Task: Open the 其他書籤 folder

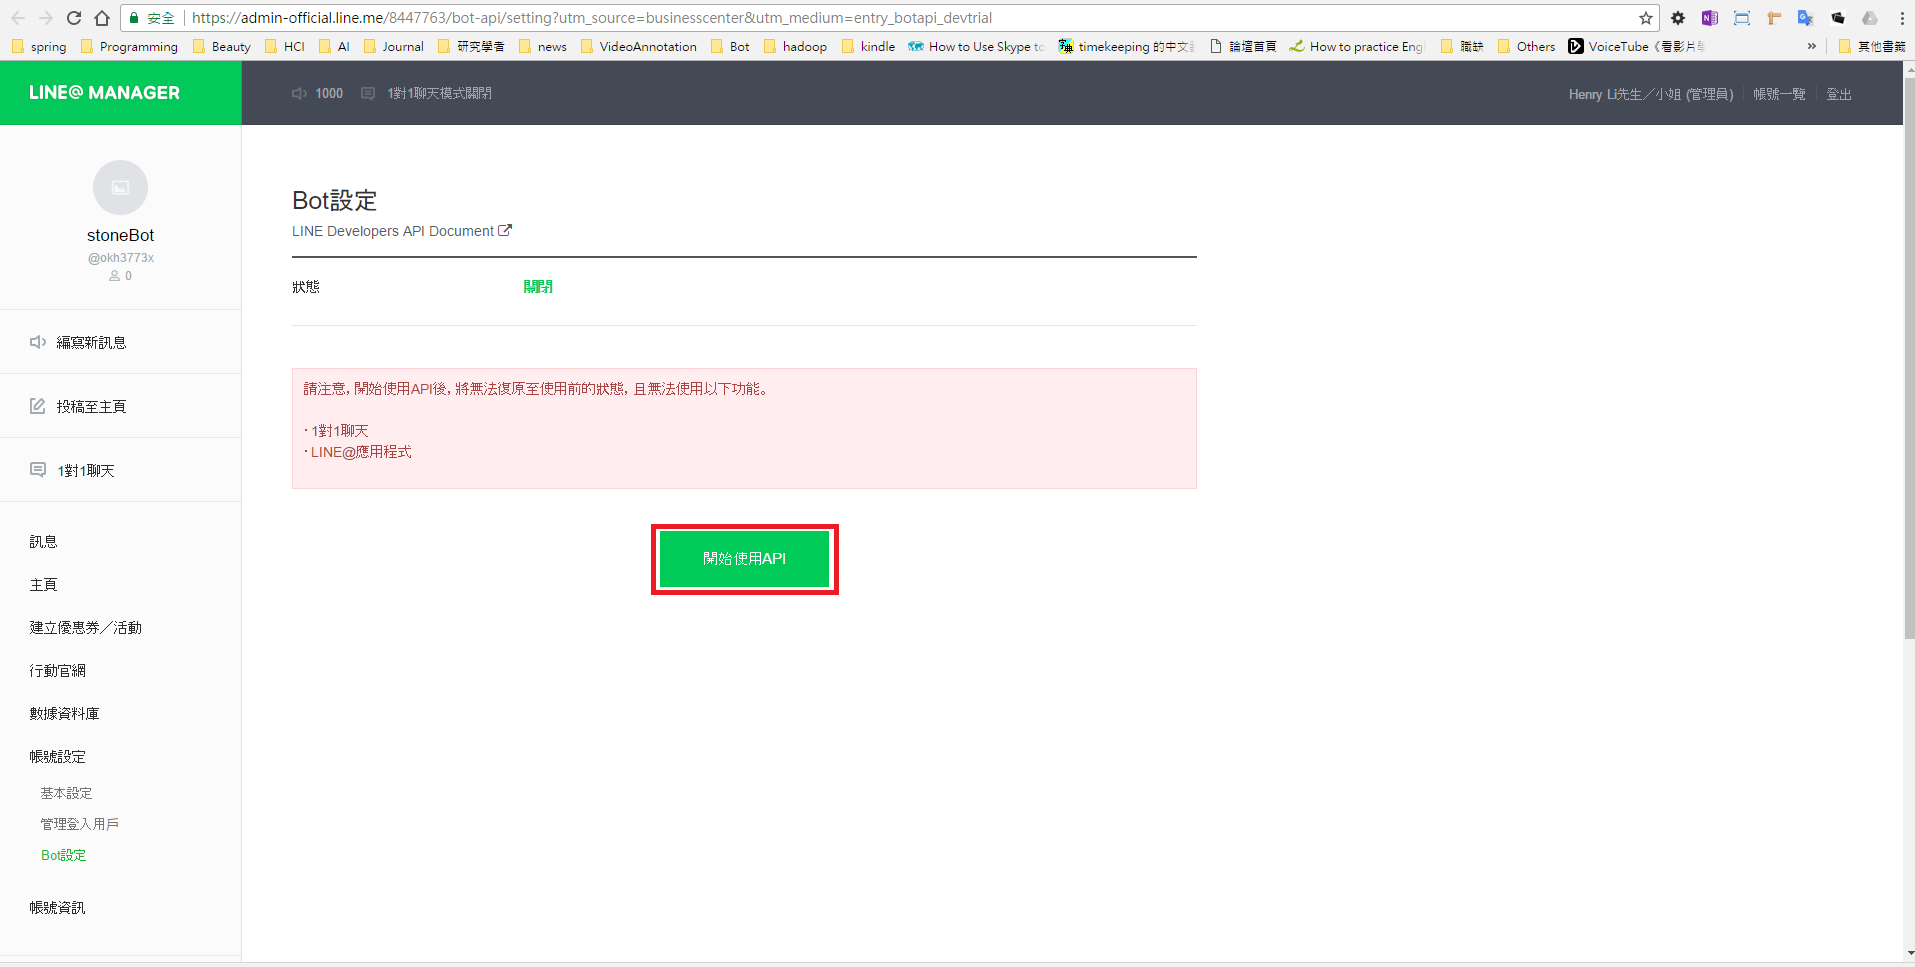Action: (x=1872, y=46)
